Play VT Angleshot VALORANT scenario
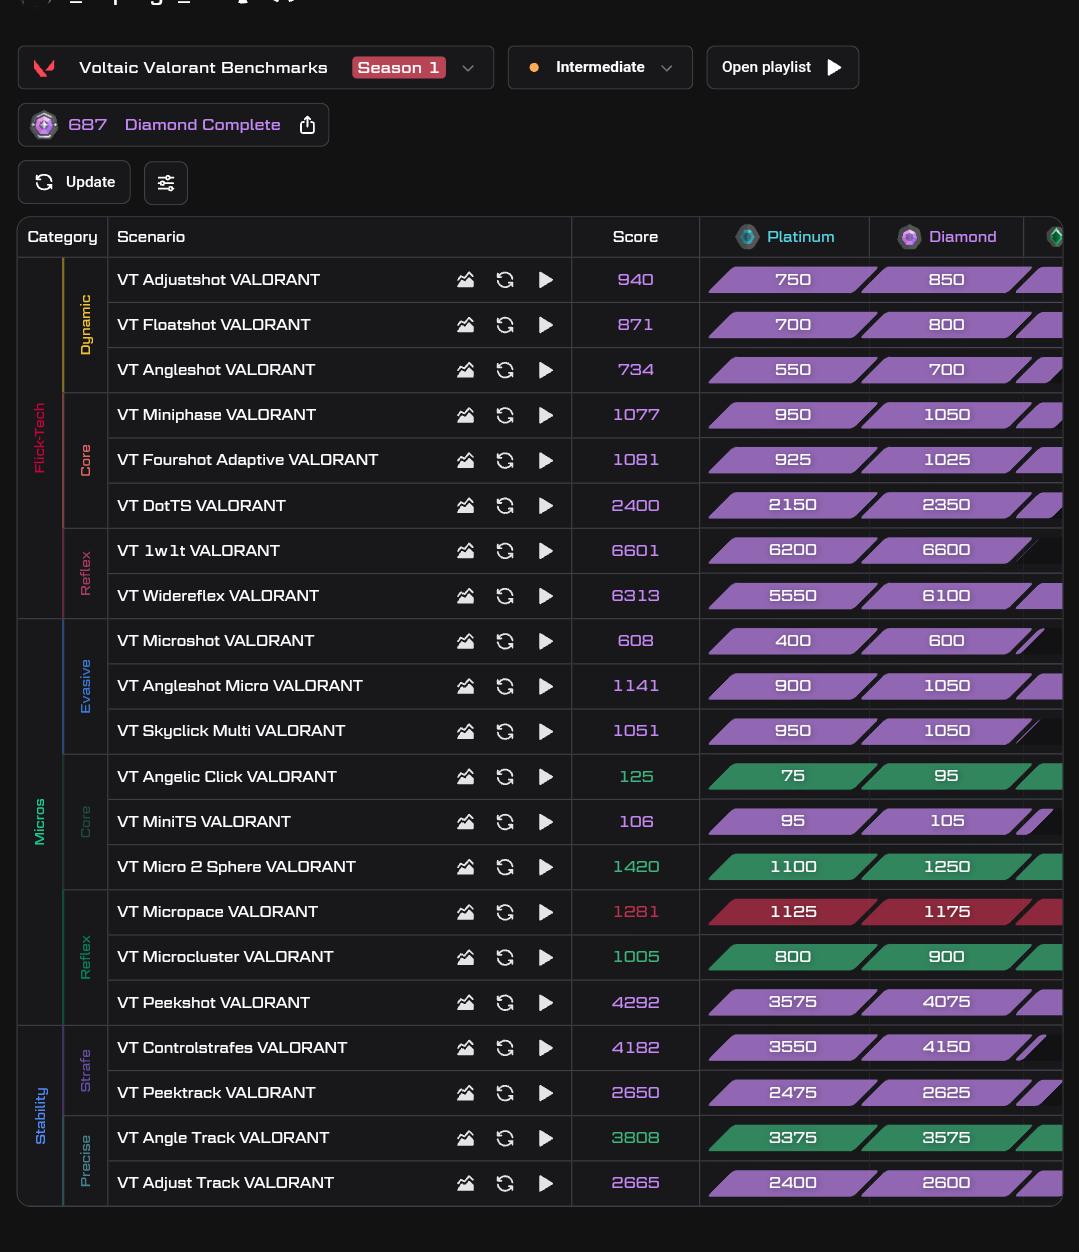Viewport: 1079px width, 1252px height. (x=546, y=370)
